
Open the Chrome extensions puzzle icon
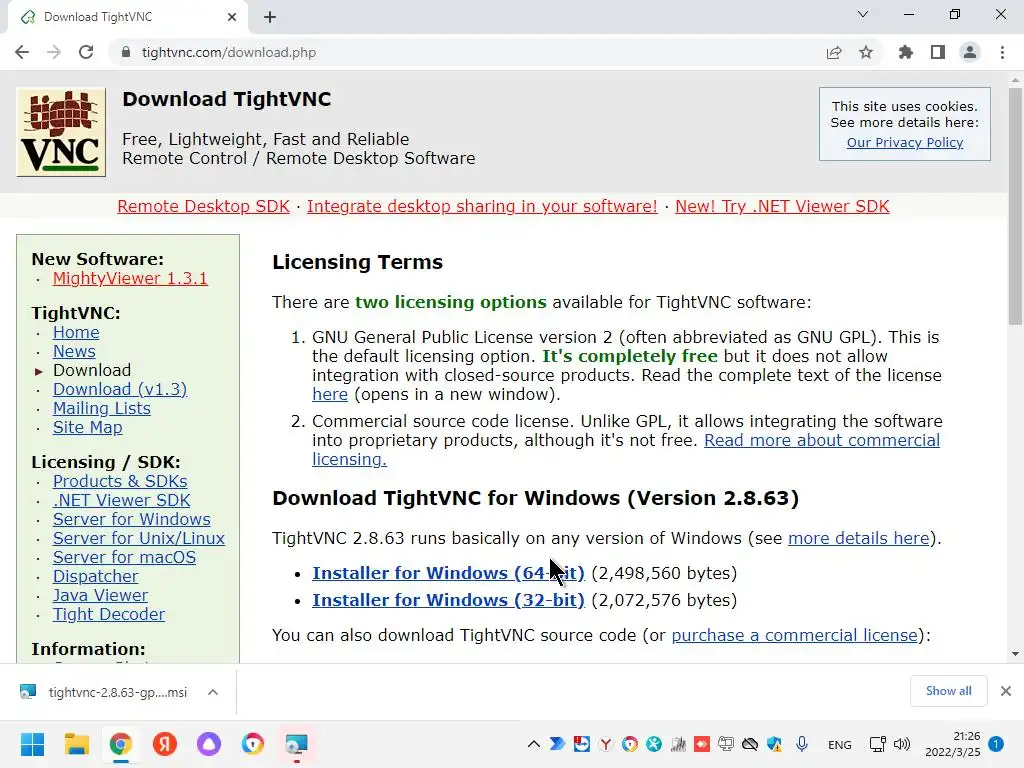point(906,52)
